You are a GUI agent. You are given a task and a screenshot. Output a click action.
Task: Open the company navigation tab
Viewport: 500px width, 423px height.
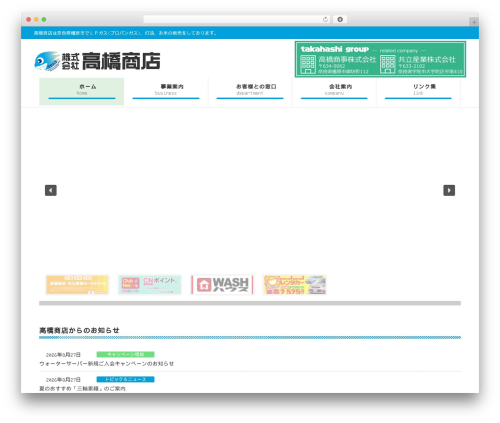point(334,91)
